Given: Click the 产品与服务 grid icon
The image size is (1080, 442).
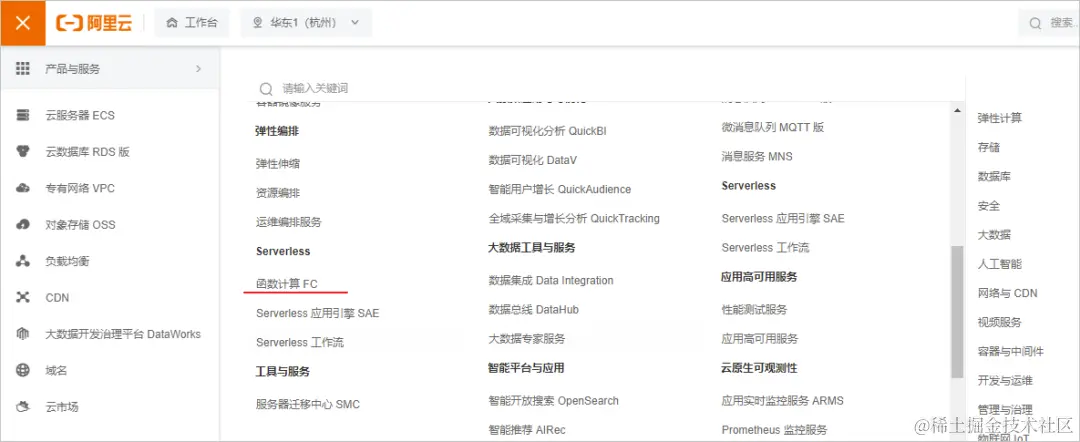Looking at the screenshot, I should (x=23, y=68).
